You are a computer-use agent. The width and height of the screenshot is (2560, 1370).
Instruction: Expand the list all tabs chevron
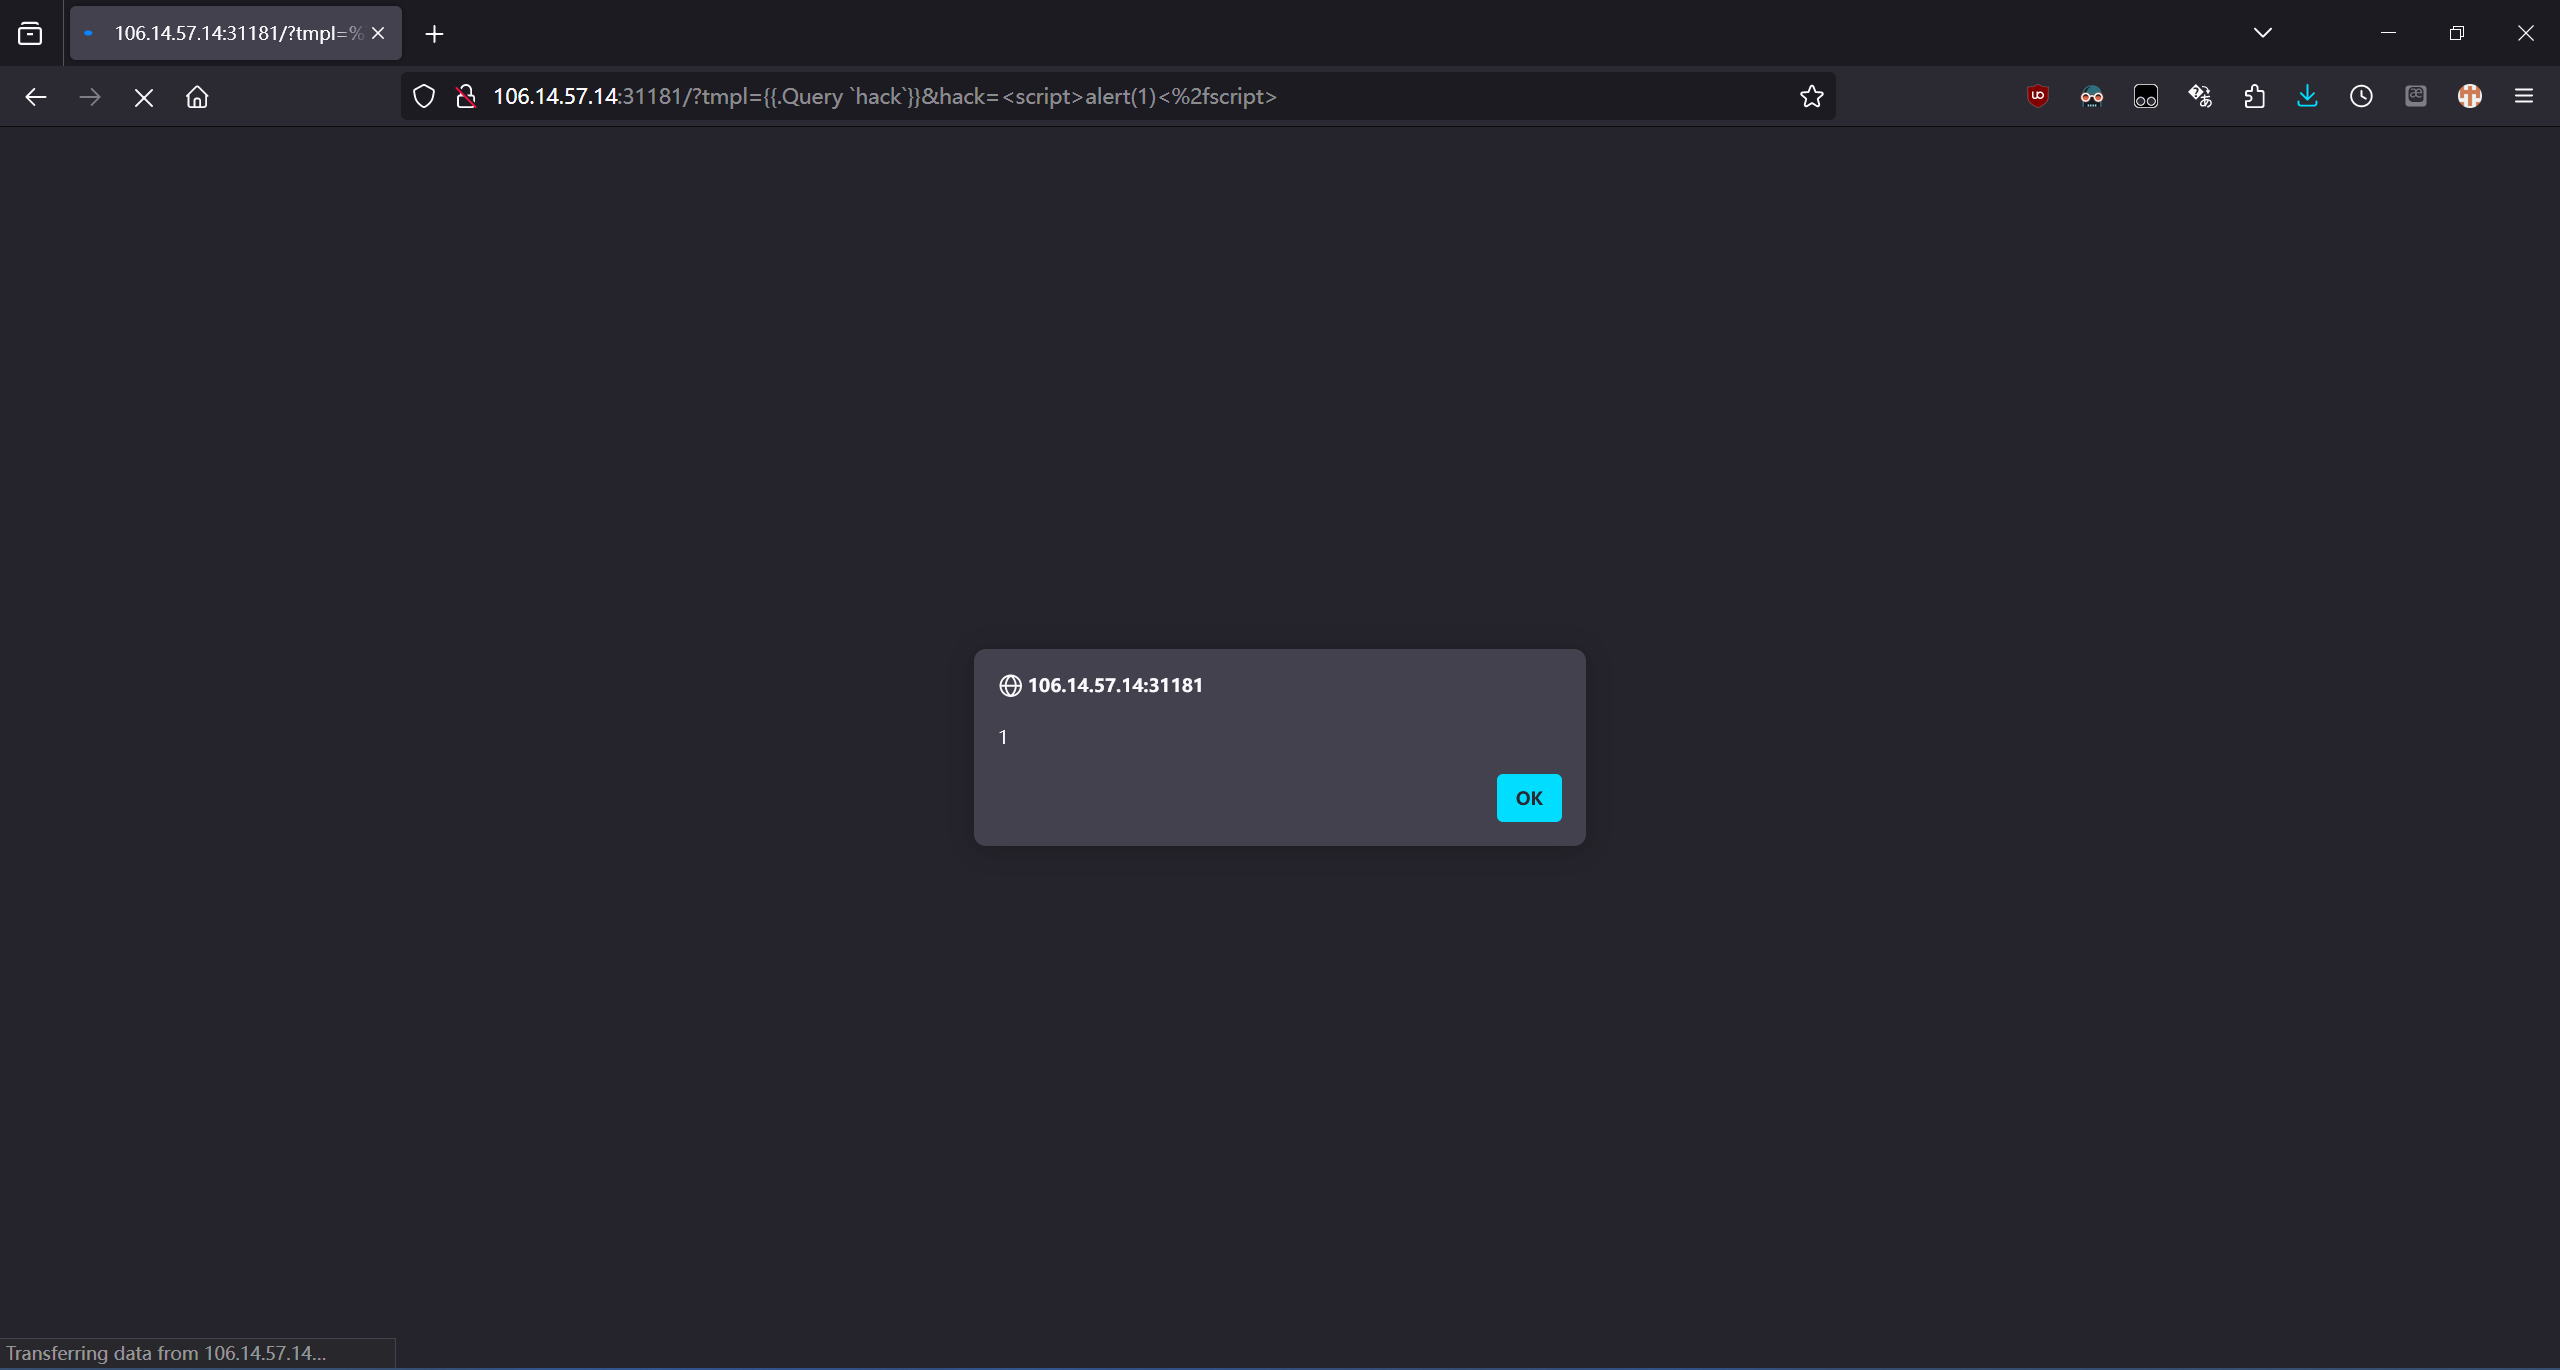2263,33
